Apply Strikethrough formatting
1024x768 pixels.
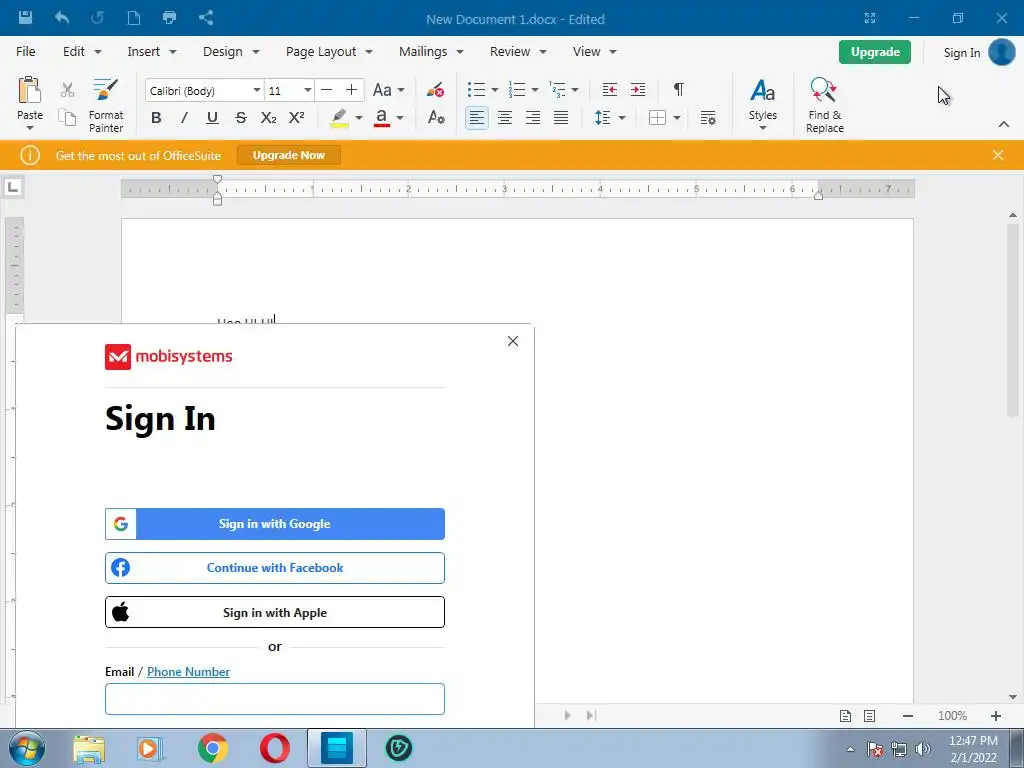pos(241,118)
